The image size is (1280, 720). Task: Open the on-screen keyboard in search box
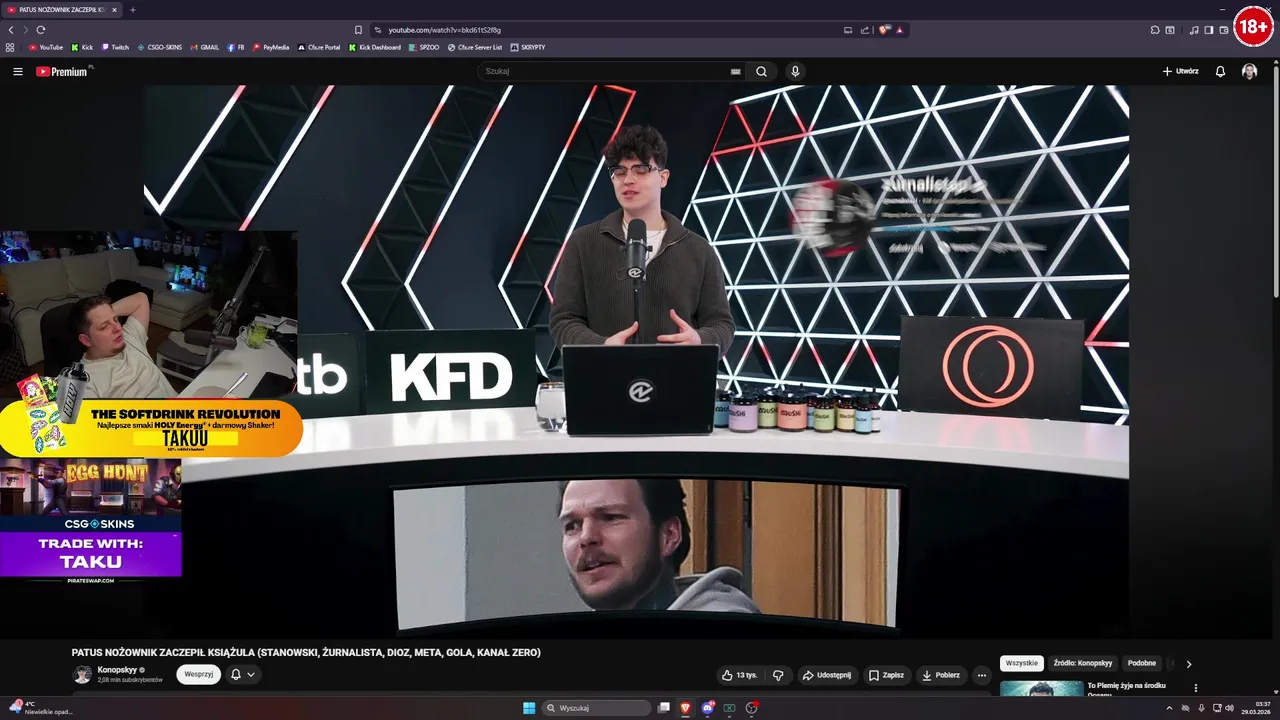[x=736, y=71]
